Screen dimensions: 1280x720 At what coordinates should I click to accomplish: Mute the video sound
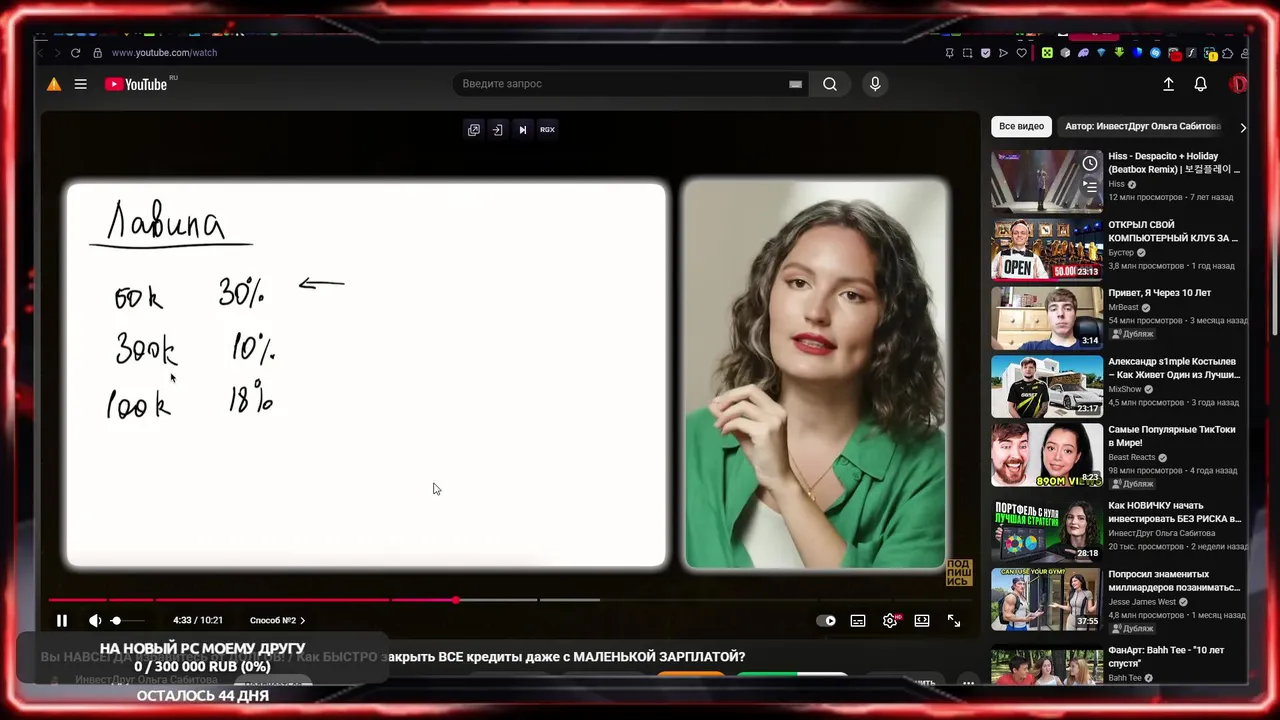[x=95, y=621]
